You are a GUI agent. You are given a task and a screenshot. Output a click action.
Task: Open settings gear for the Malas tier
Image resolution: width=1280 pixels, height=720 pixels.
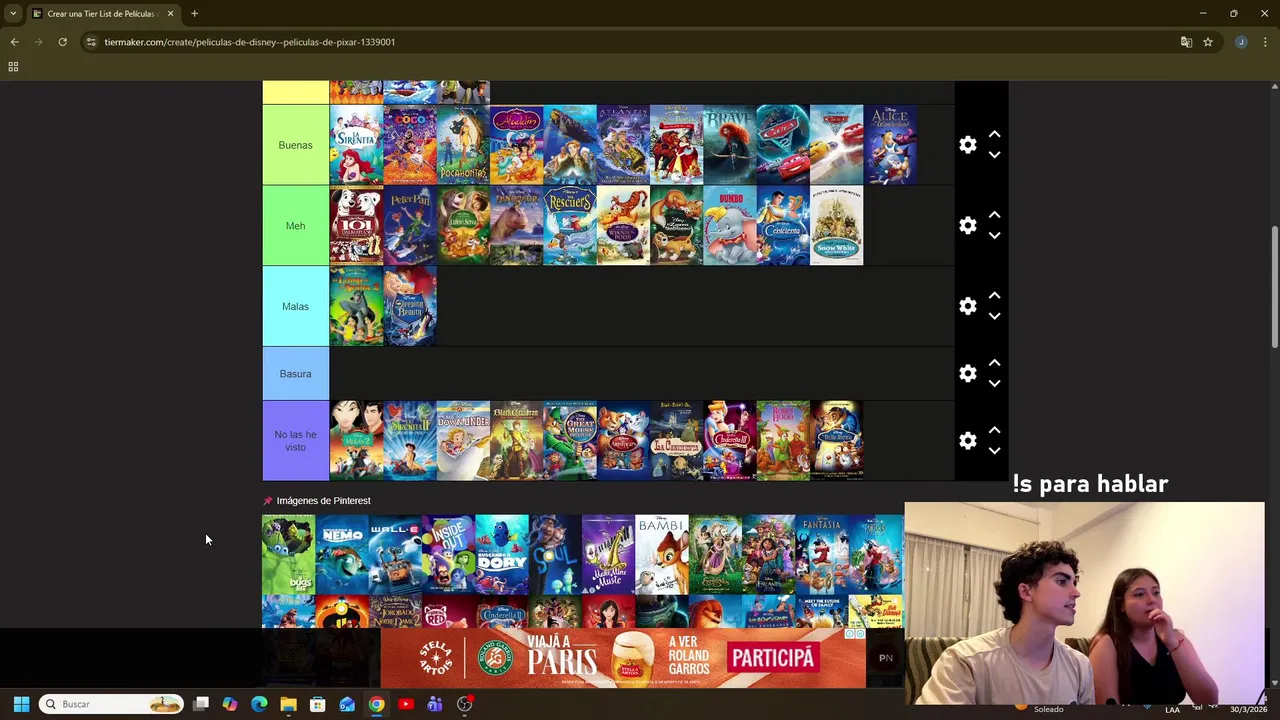(967, 307)
